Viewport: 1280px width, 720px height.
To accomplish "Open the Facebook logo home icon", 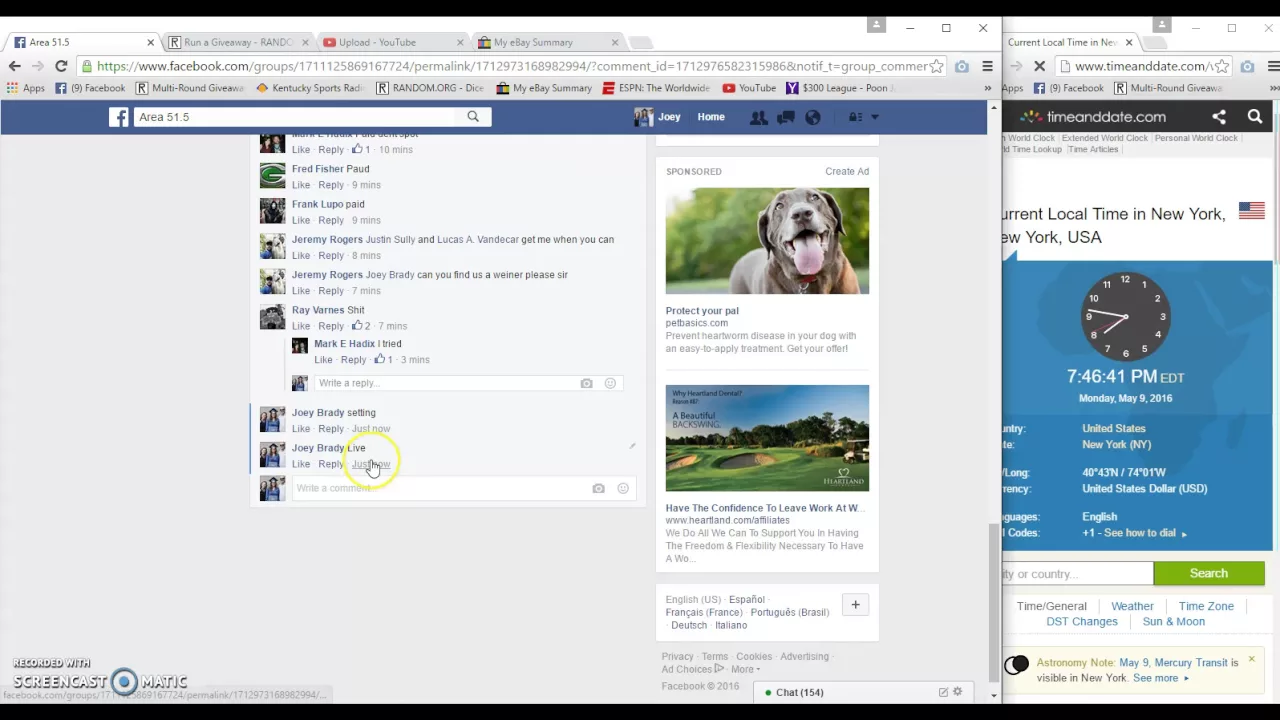I will [119, 117].
